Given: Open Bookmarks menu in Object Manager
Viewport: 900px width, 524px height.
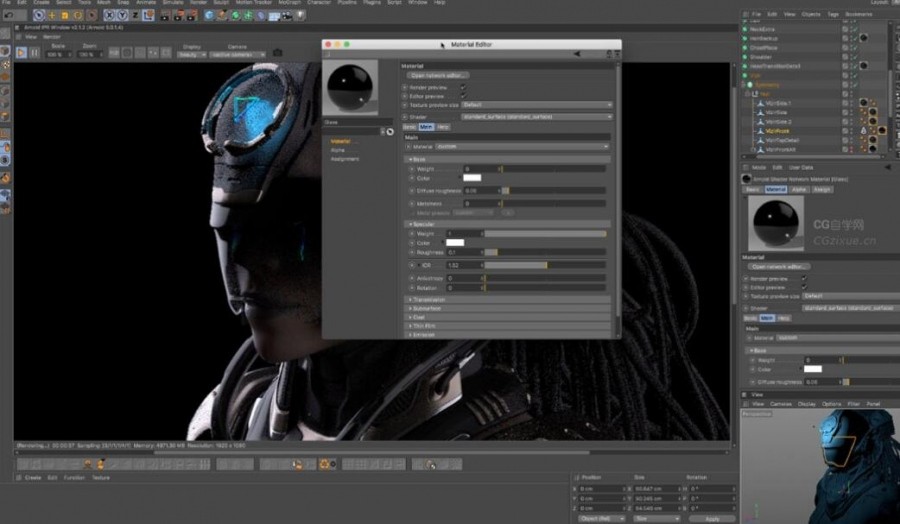Looking at the screenshot, I should pyautogui.click(x=859, y=14).
